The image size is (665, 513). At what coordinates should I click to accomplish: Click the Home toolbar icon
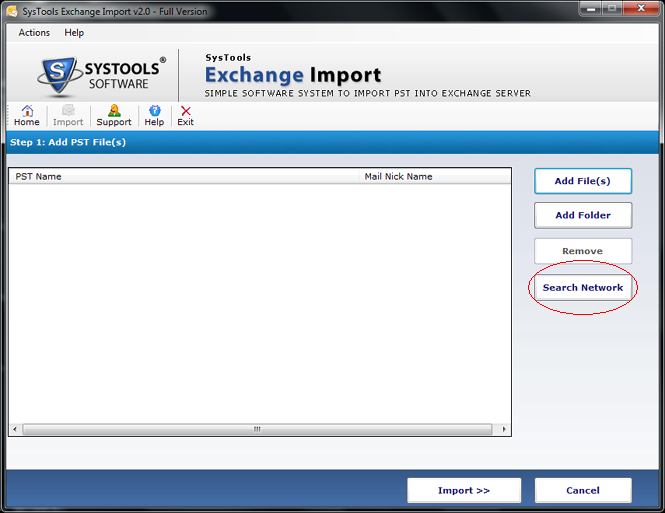point(27,116)
